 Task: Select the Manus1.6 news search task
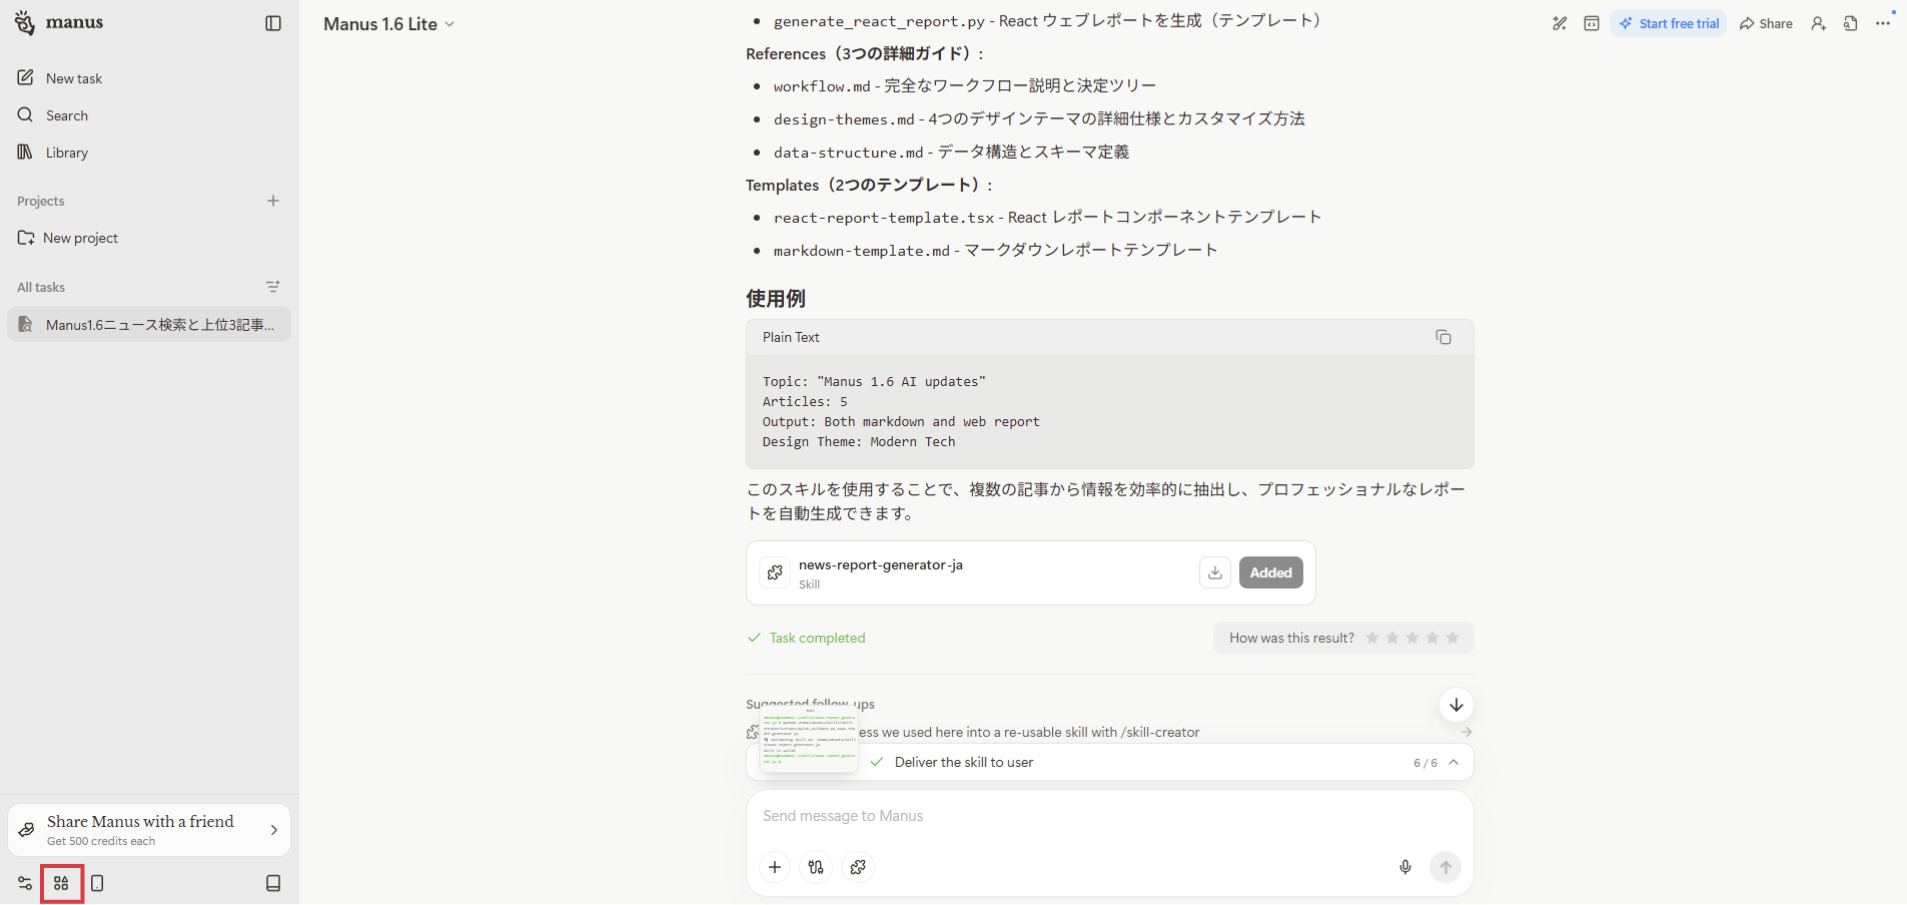pos(149,324)
